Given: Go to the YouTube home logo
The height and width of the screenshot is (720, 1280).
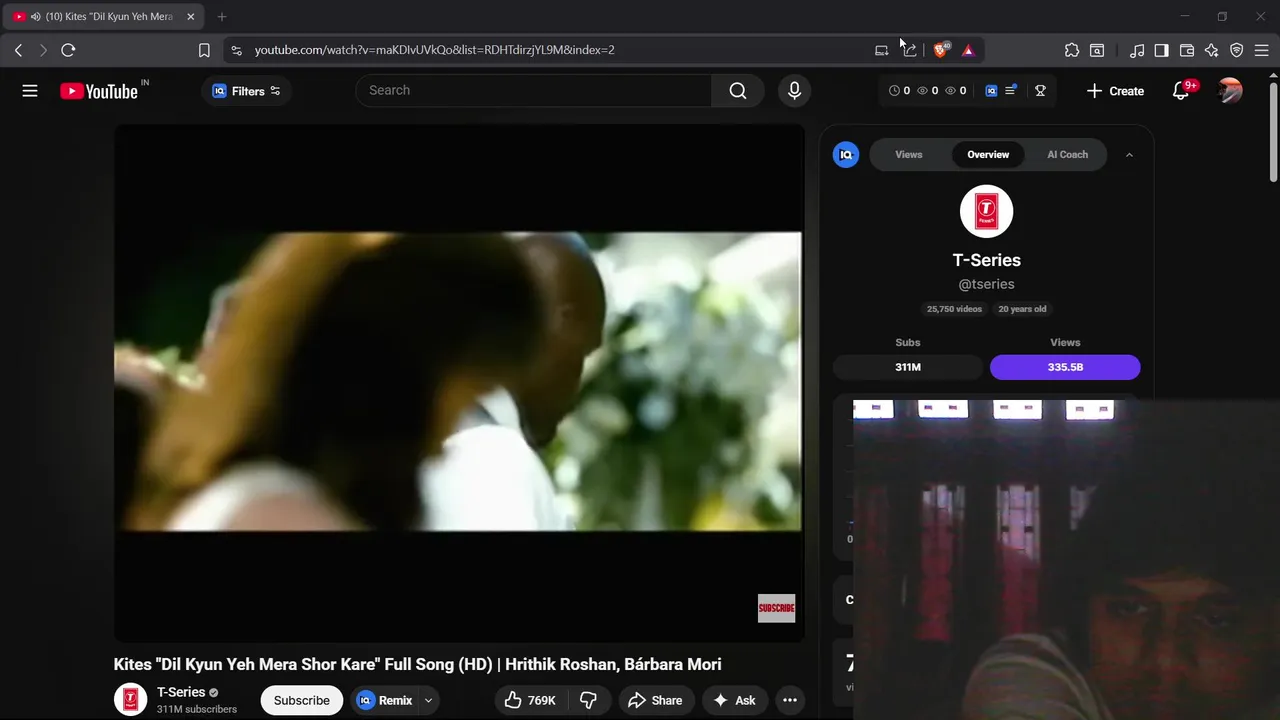Looking at the screenshot, I should [x=99, y=91].
